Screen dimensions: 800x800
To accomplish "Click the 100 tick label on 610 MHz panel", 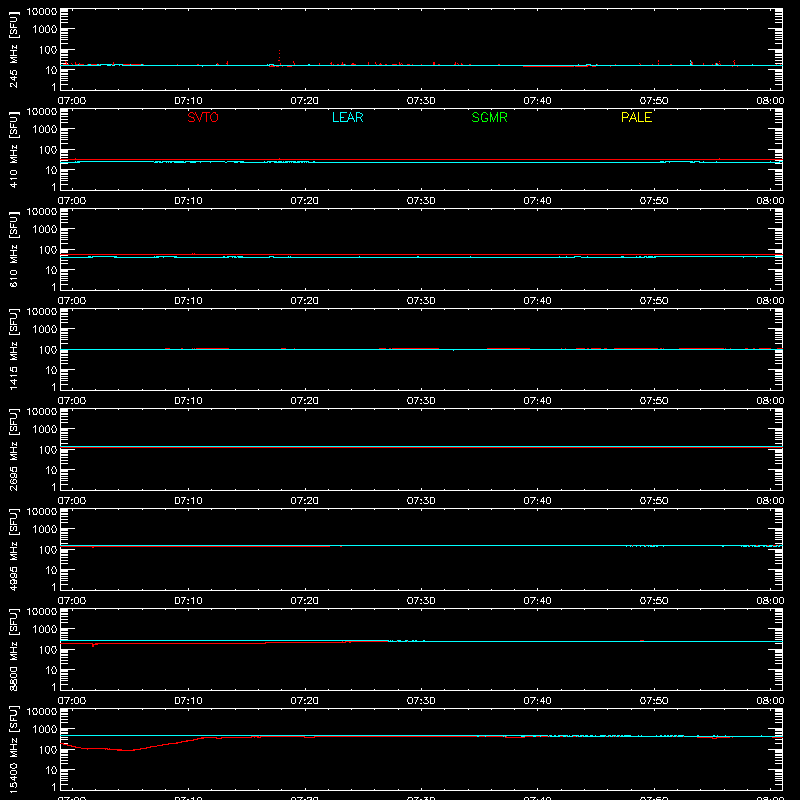I will [x=48, y=249].
